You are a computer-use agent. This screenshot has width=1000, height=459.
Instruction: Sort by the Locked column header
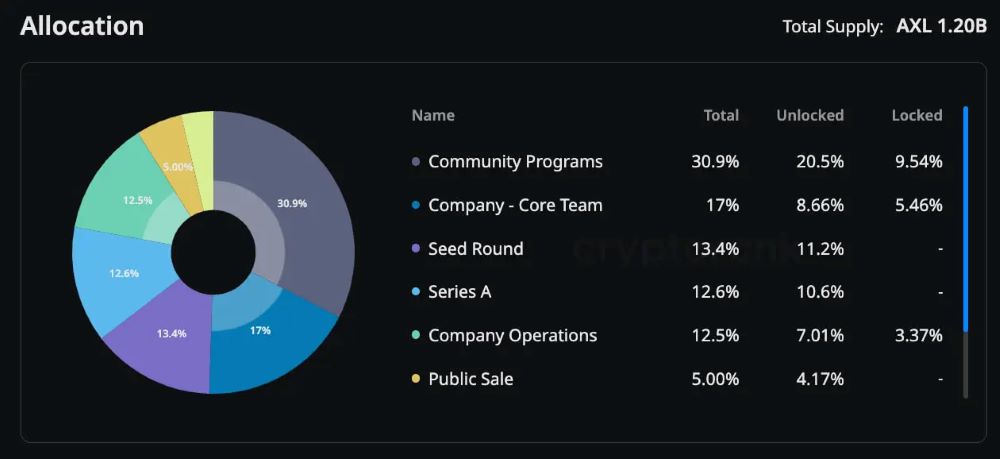[917, 115]
